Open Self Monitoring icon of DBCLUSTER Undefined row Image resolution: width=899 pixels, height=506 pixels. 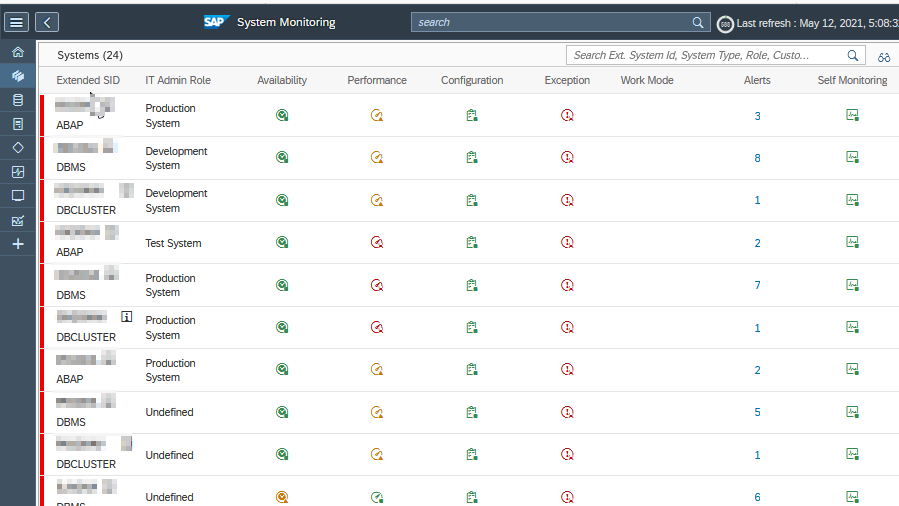coord(853,454)
